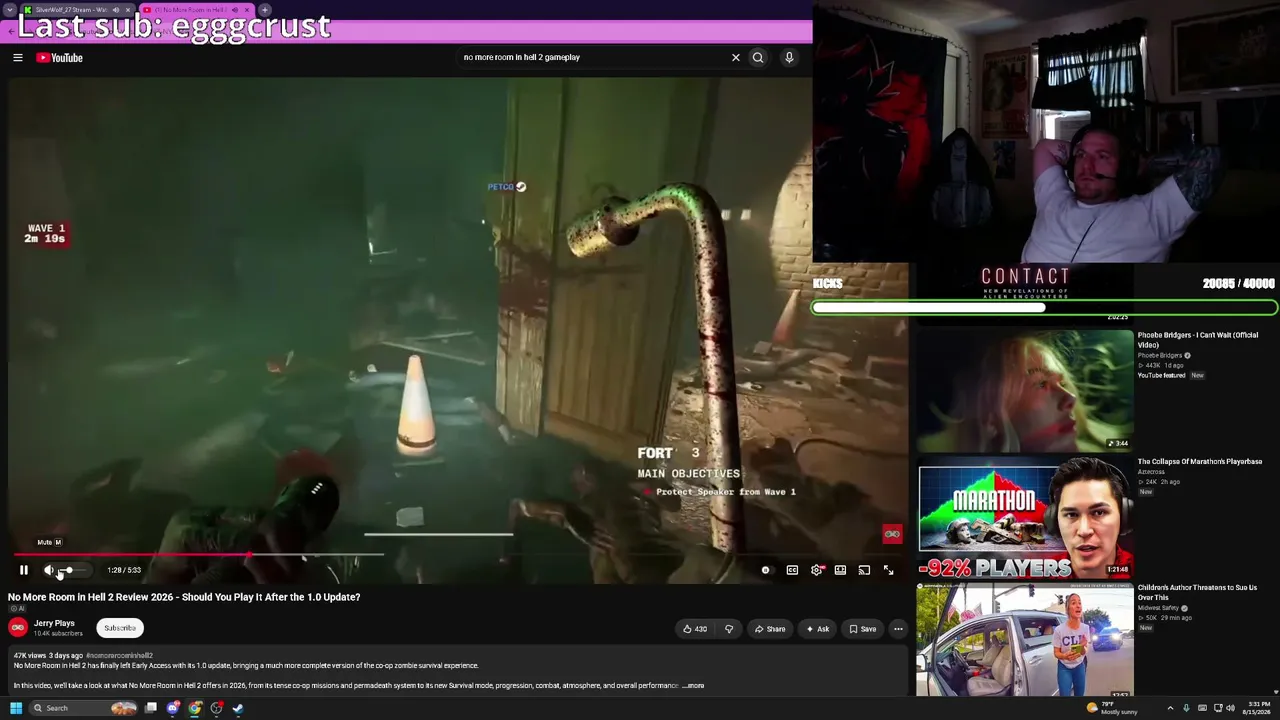Screen dimensions: 1280x720
Task: Open the taskbar volume speaker icon
Action: (x=1230, y=708)
